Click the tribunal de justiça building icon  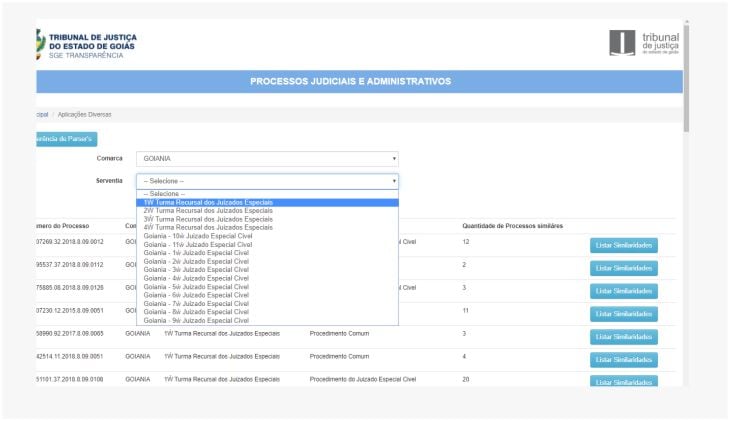pos(622,43)
